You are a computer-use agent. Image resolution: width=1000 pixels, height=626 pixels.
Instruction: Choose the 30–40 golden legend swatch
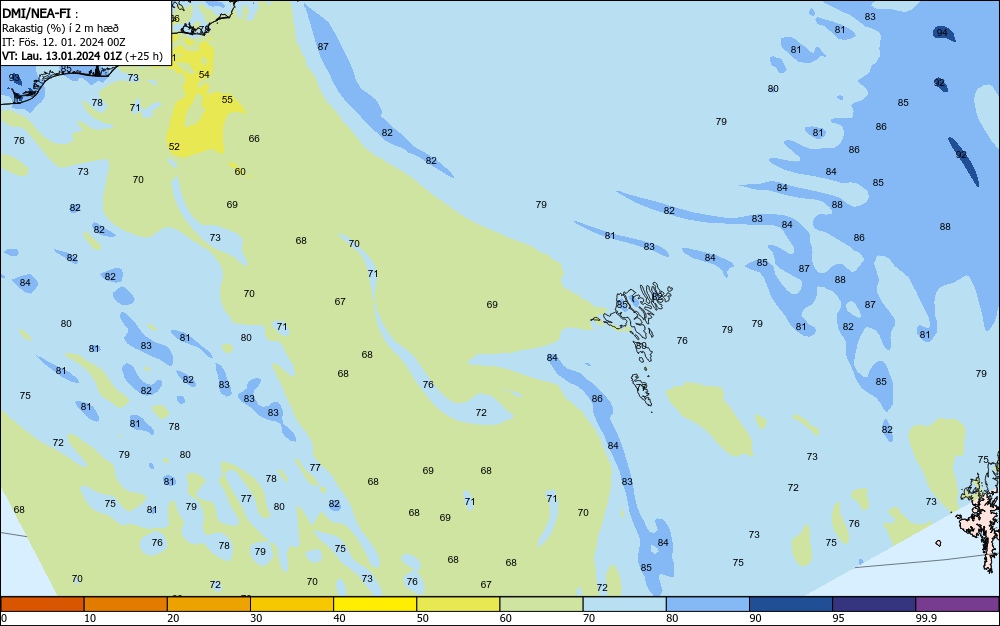[x=292, y=604]
